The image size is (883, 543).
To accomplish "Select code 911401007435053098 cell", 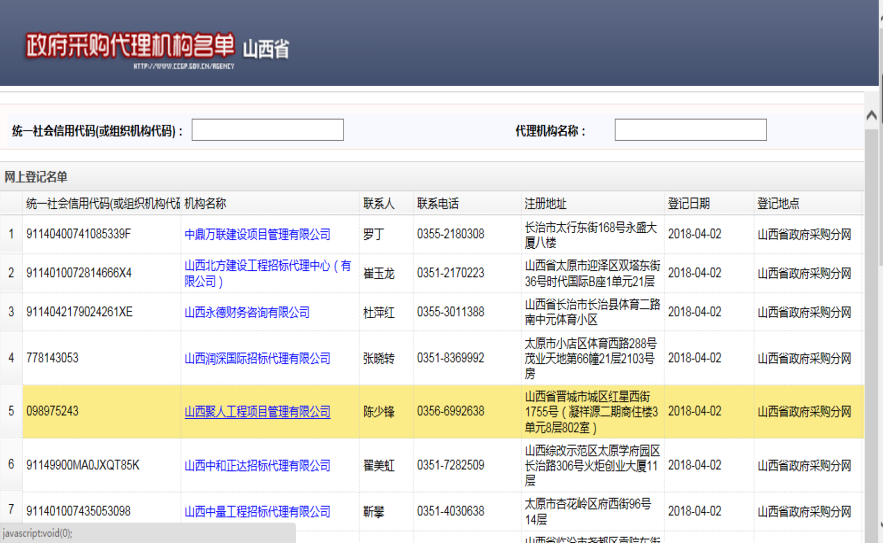I will point(78,511).
